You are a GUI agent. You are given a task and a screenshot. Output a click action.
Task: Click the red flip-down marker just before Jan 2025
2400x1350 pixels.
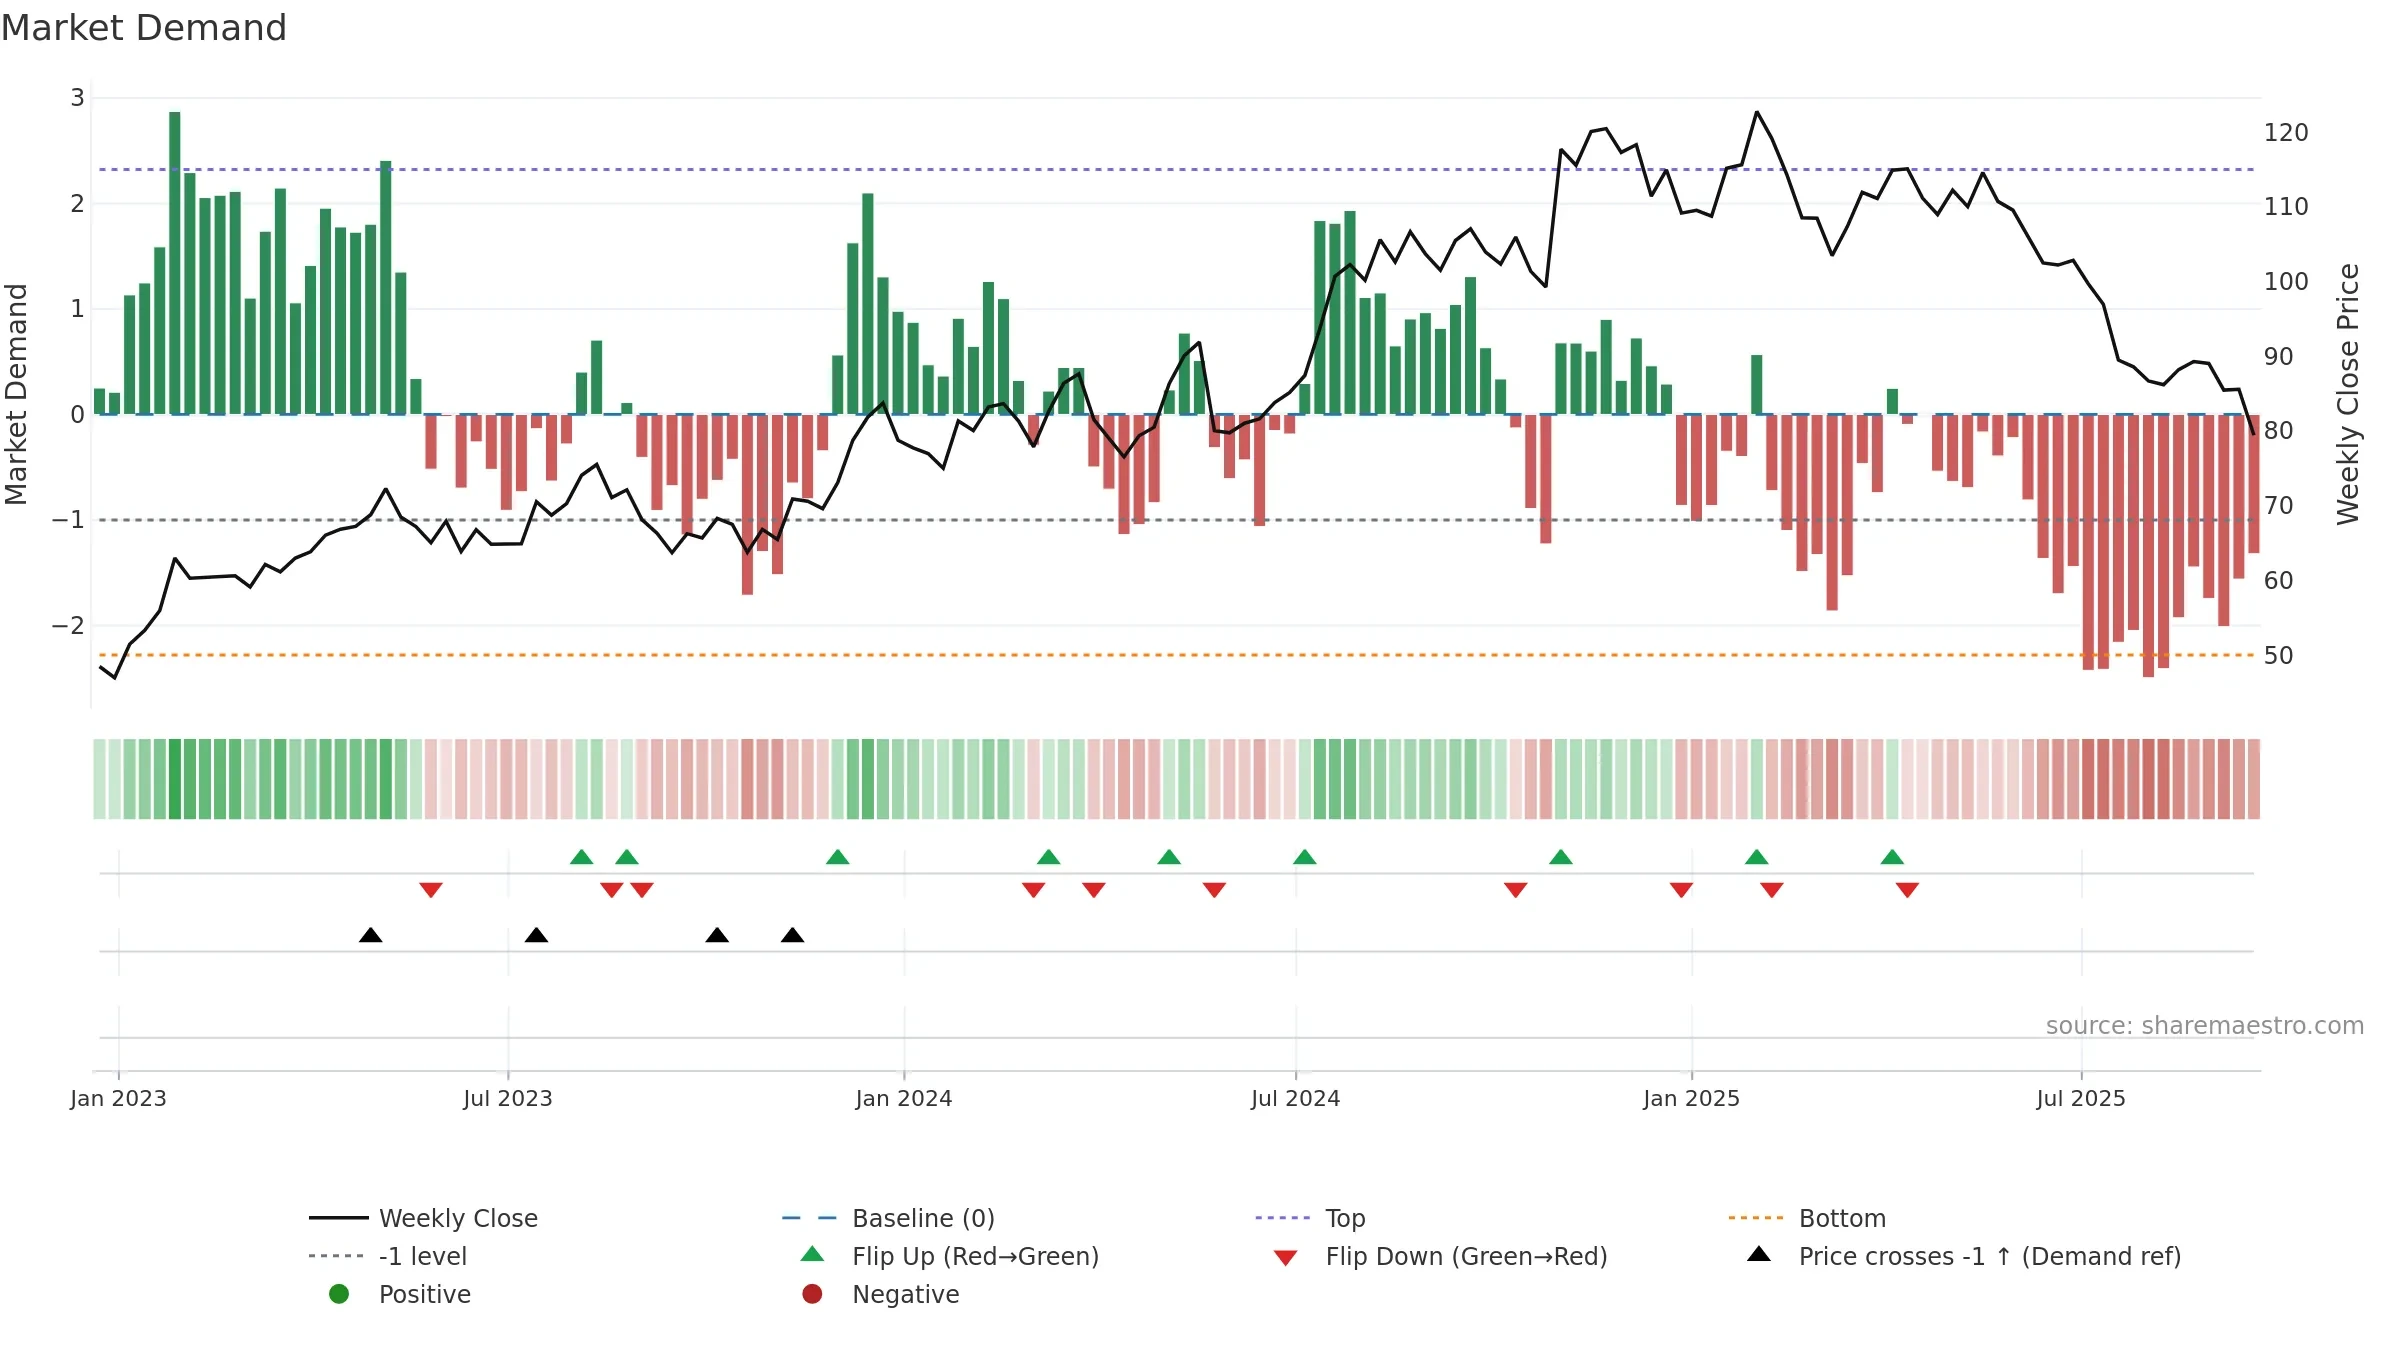[x=1681, y=890]
